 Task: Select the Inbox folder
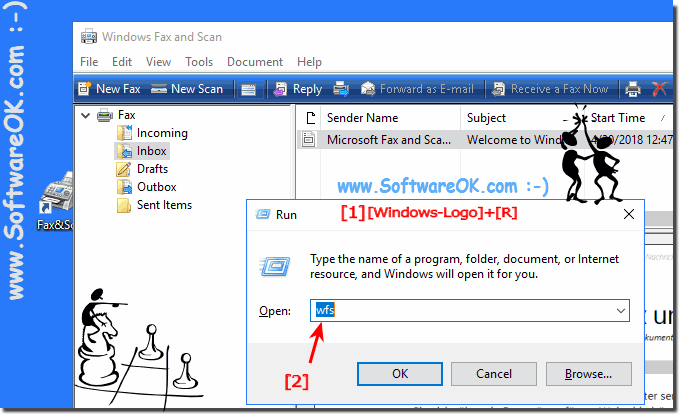(x=151, y=151)
